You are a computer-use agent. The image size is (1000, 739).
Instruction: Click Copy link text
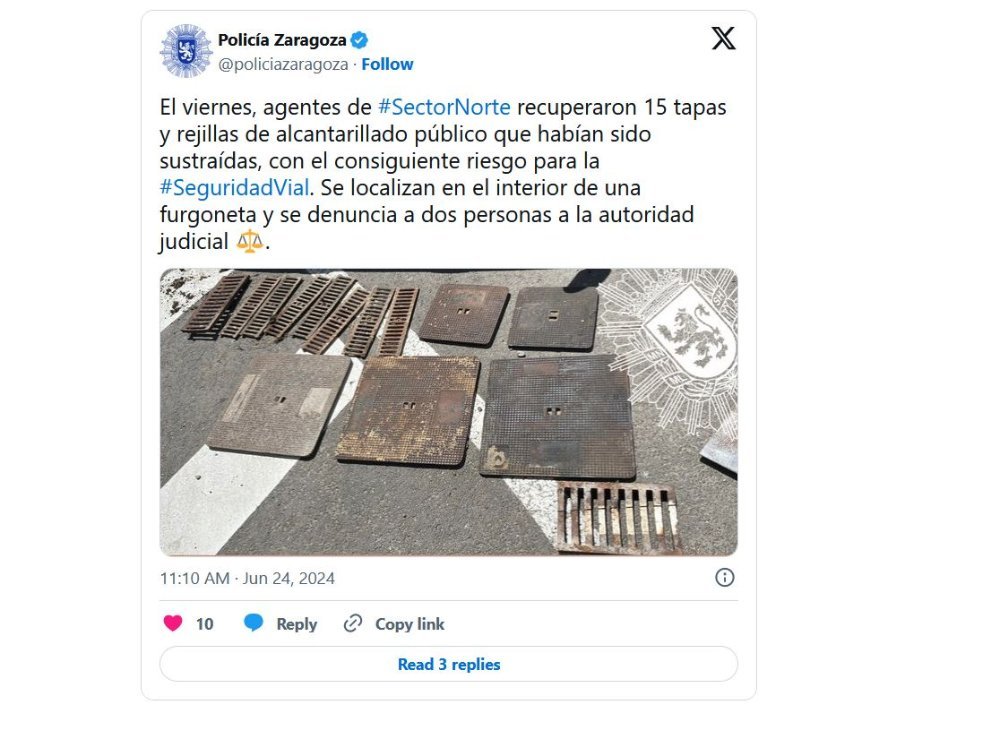409,624
